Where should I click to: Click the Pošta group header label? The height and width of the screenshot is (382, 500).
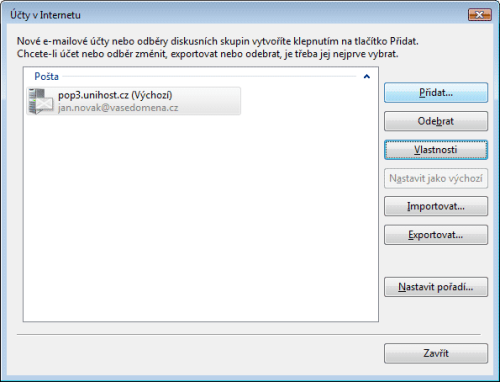[x=46, y=76]
